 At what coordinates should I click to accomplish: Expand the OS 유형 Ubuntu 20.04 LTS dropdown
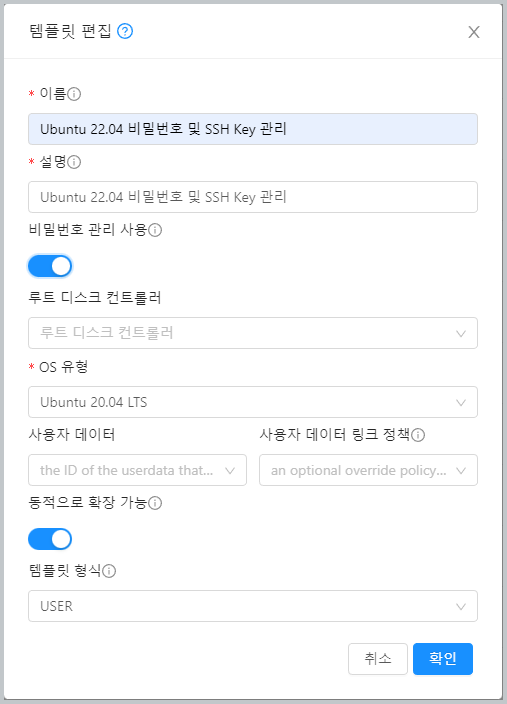click(x=253, y=402)
